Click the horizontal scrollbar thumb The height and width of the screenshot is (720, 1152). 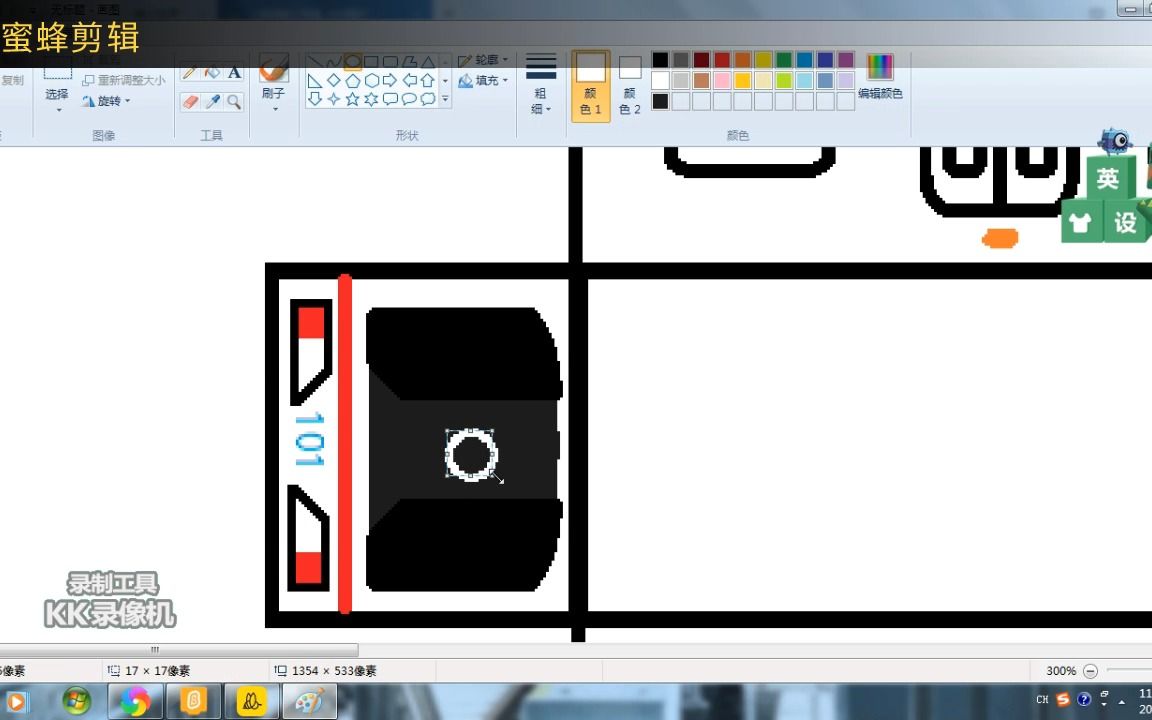pos(179,649)
